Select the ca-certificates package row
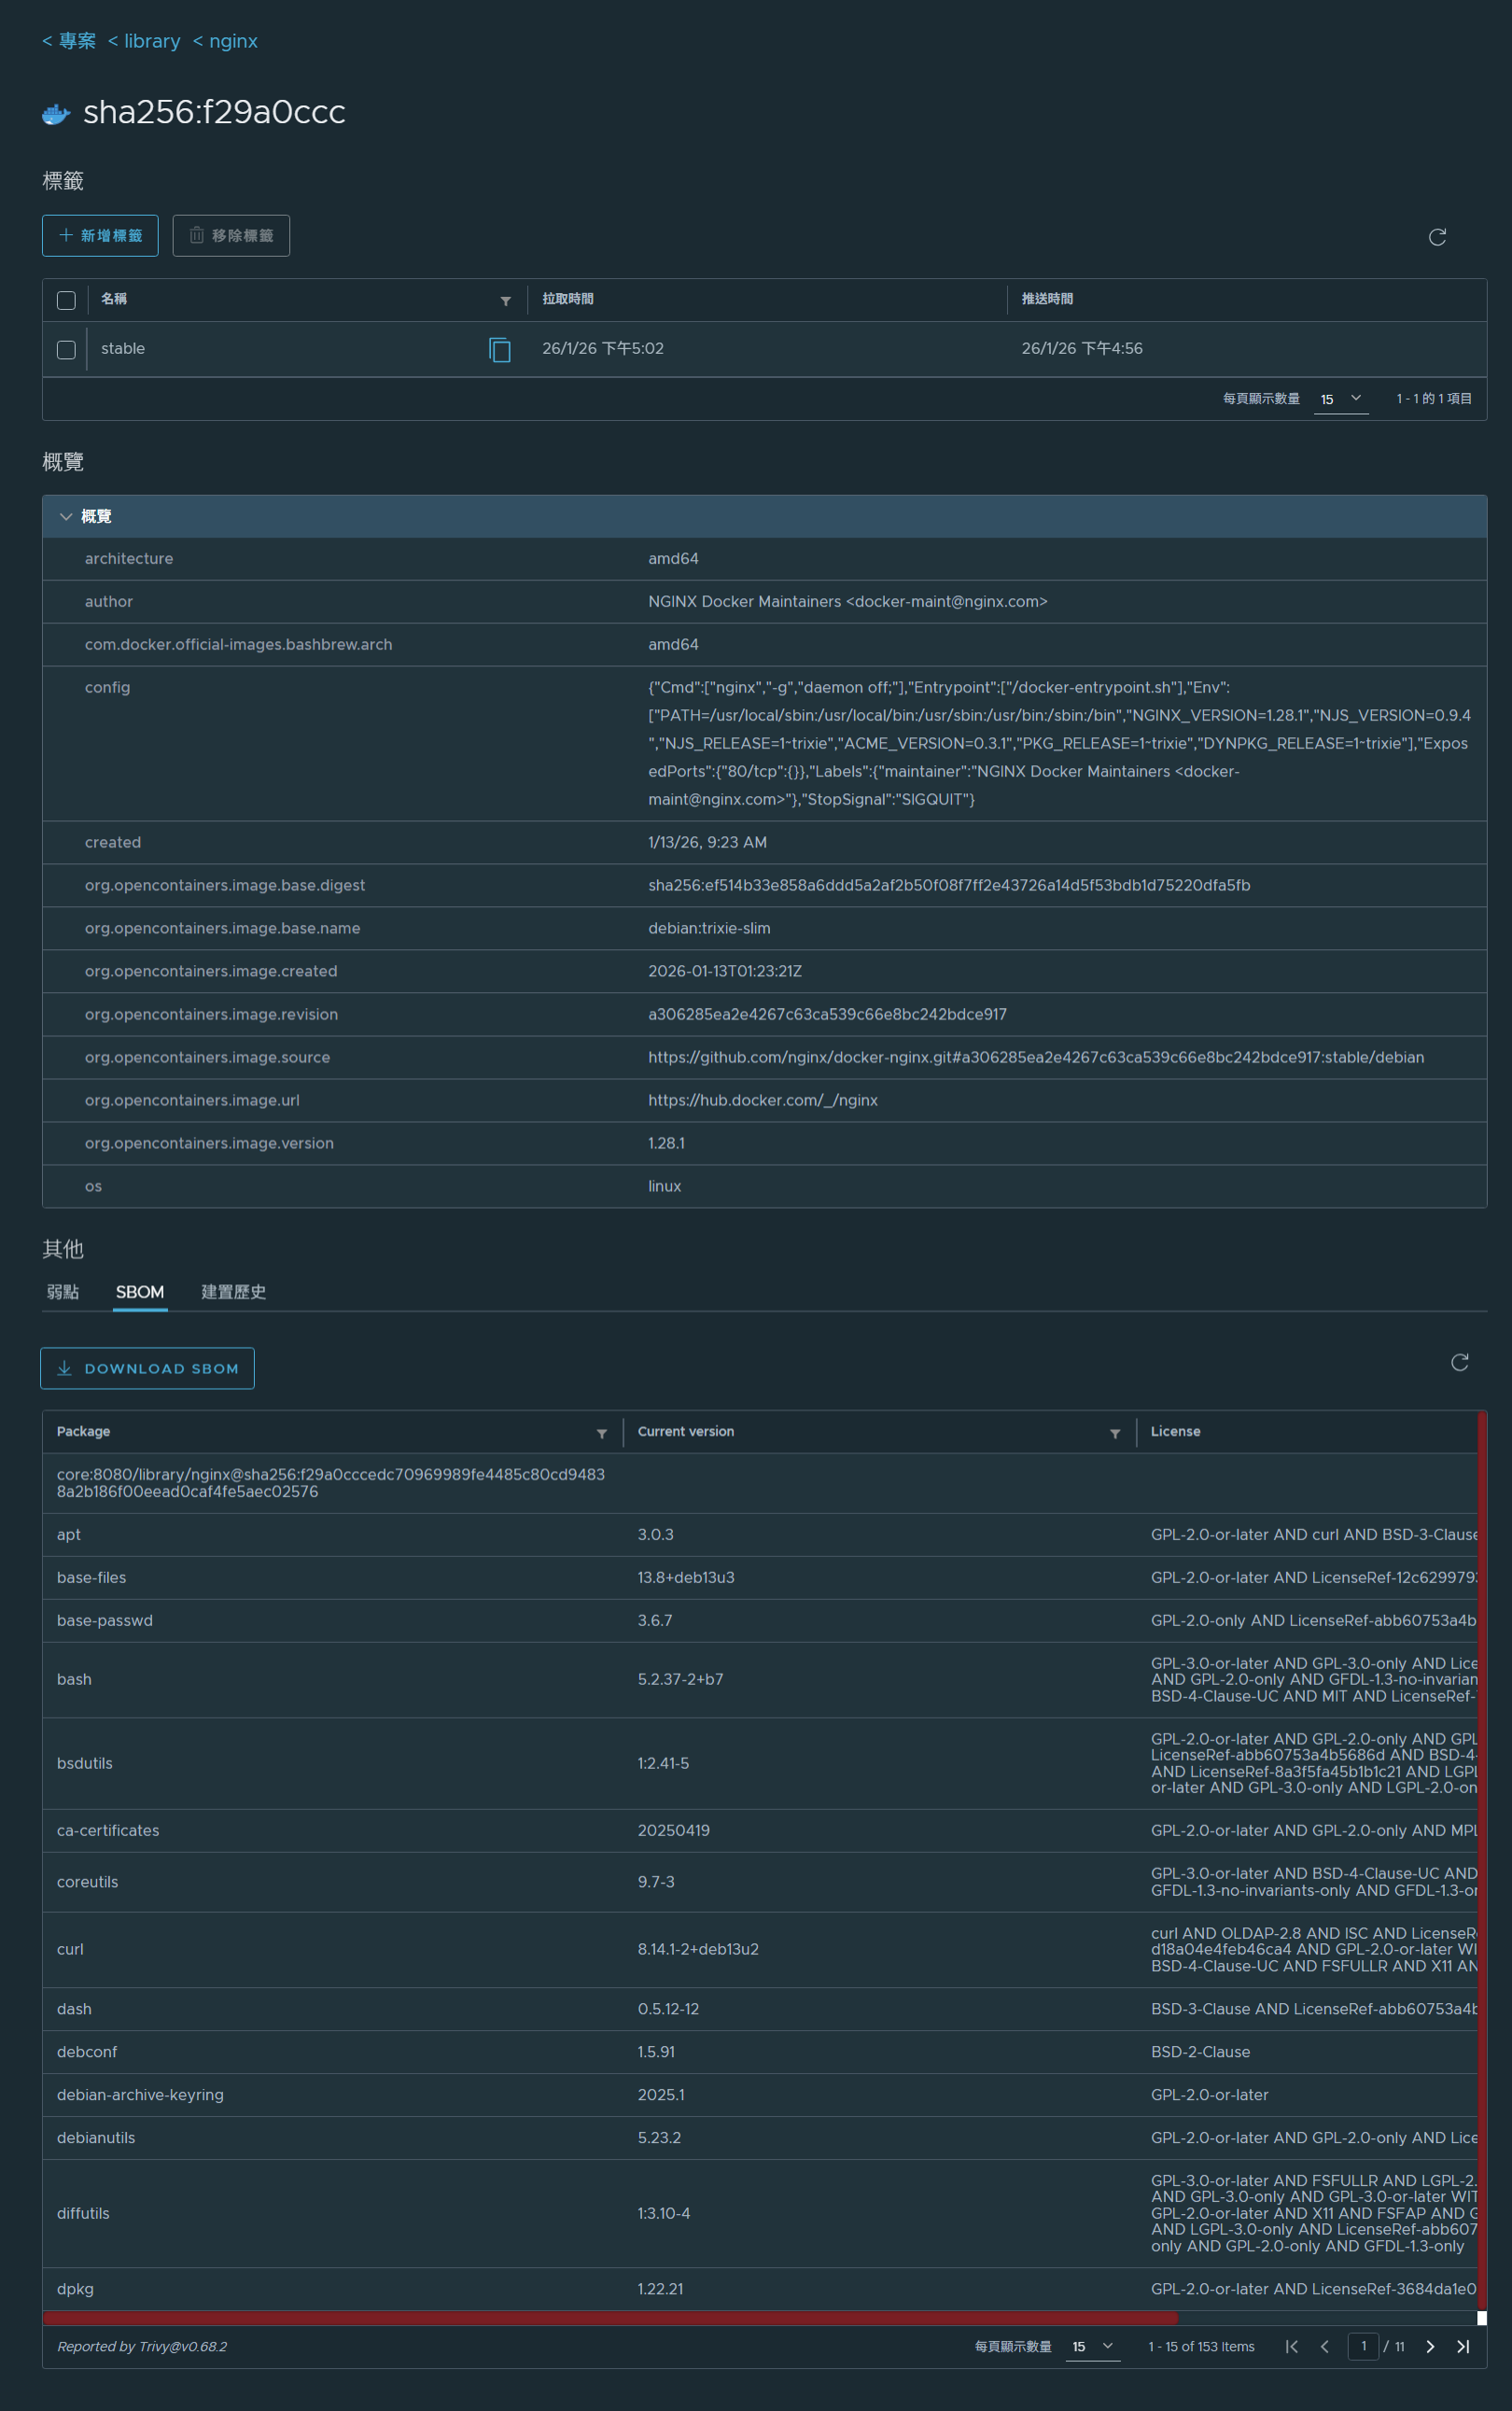This screenshot has height=2411, width=1512. tap(760, 1830)
